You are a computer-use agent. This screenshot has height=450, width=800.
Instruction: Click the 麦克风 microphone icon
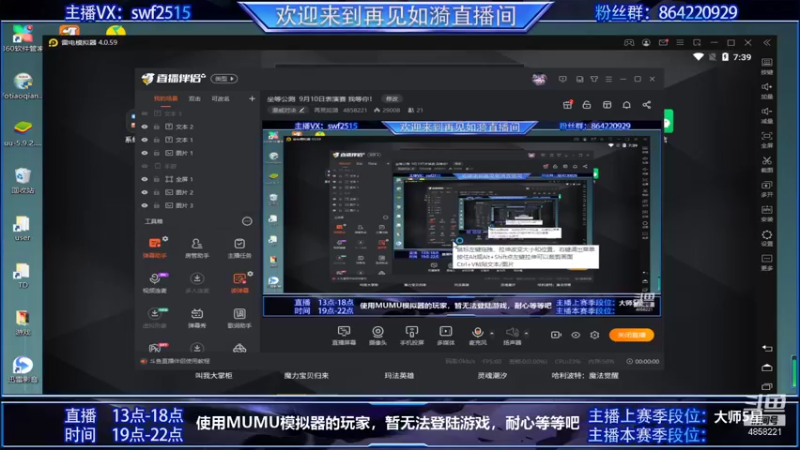pyautogui.click(x=478, y=335)
